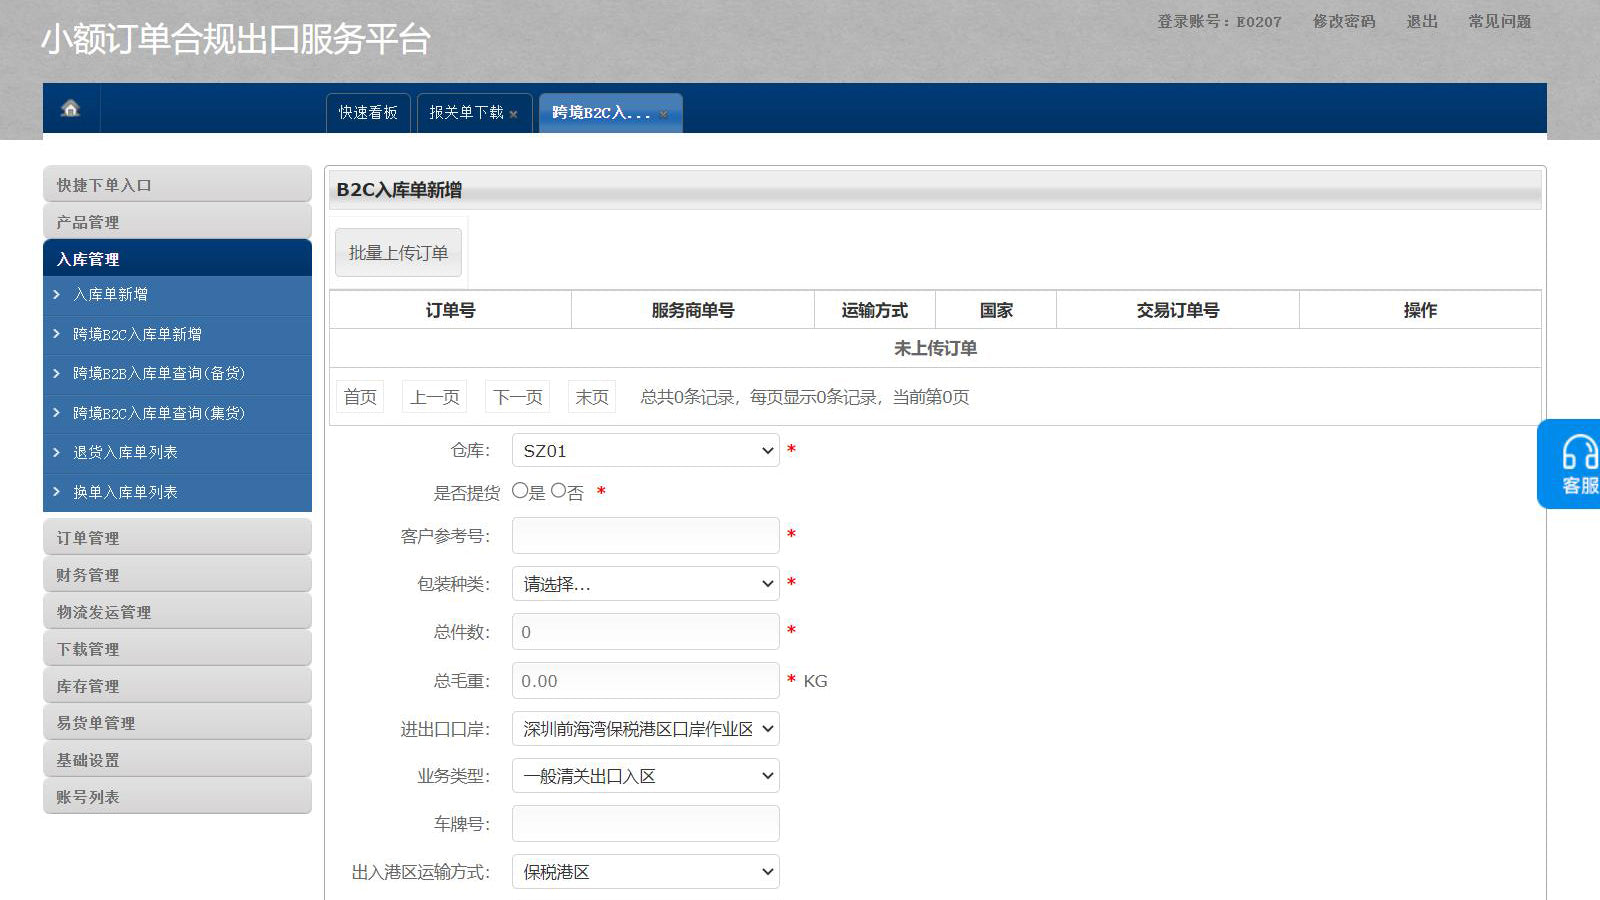This screenshot has height=900, width=1600.
Task: Open 跨境B2C入库单查询(集货) in sidebar
Action: click(x=158, y=413)
